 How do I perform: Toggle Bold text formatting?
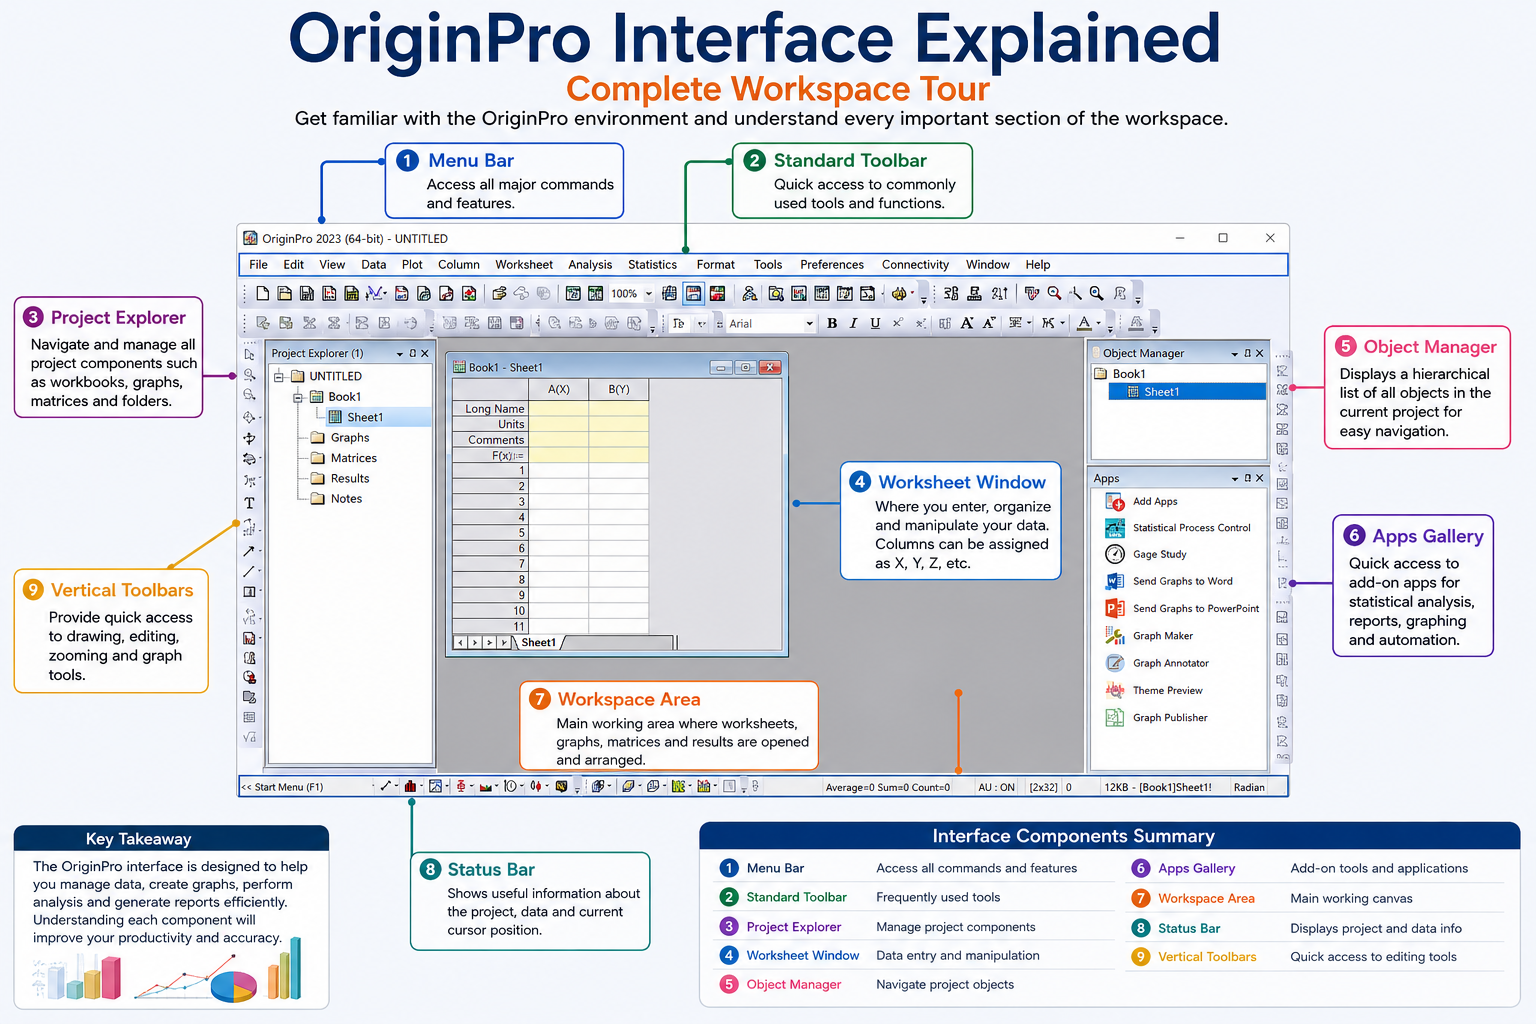pos(832,323)
